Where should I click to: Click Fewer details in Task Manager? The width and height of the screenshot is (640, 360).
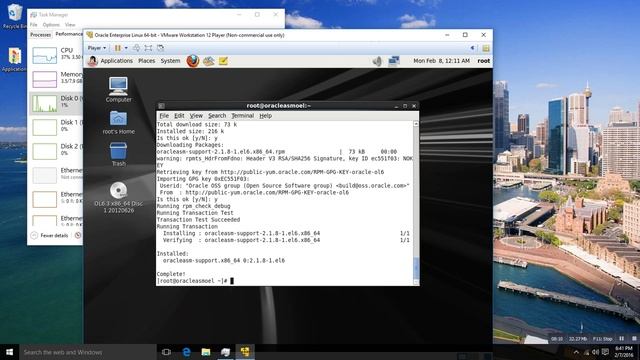pos(50,236)
